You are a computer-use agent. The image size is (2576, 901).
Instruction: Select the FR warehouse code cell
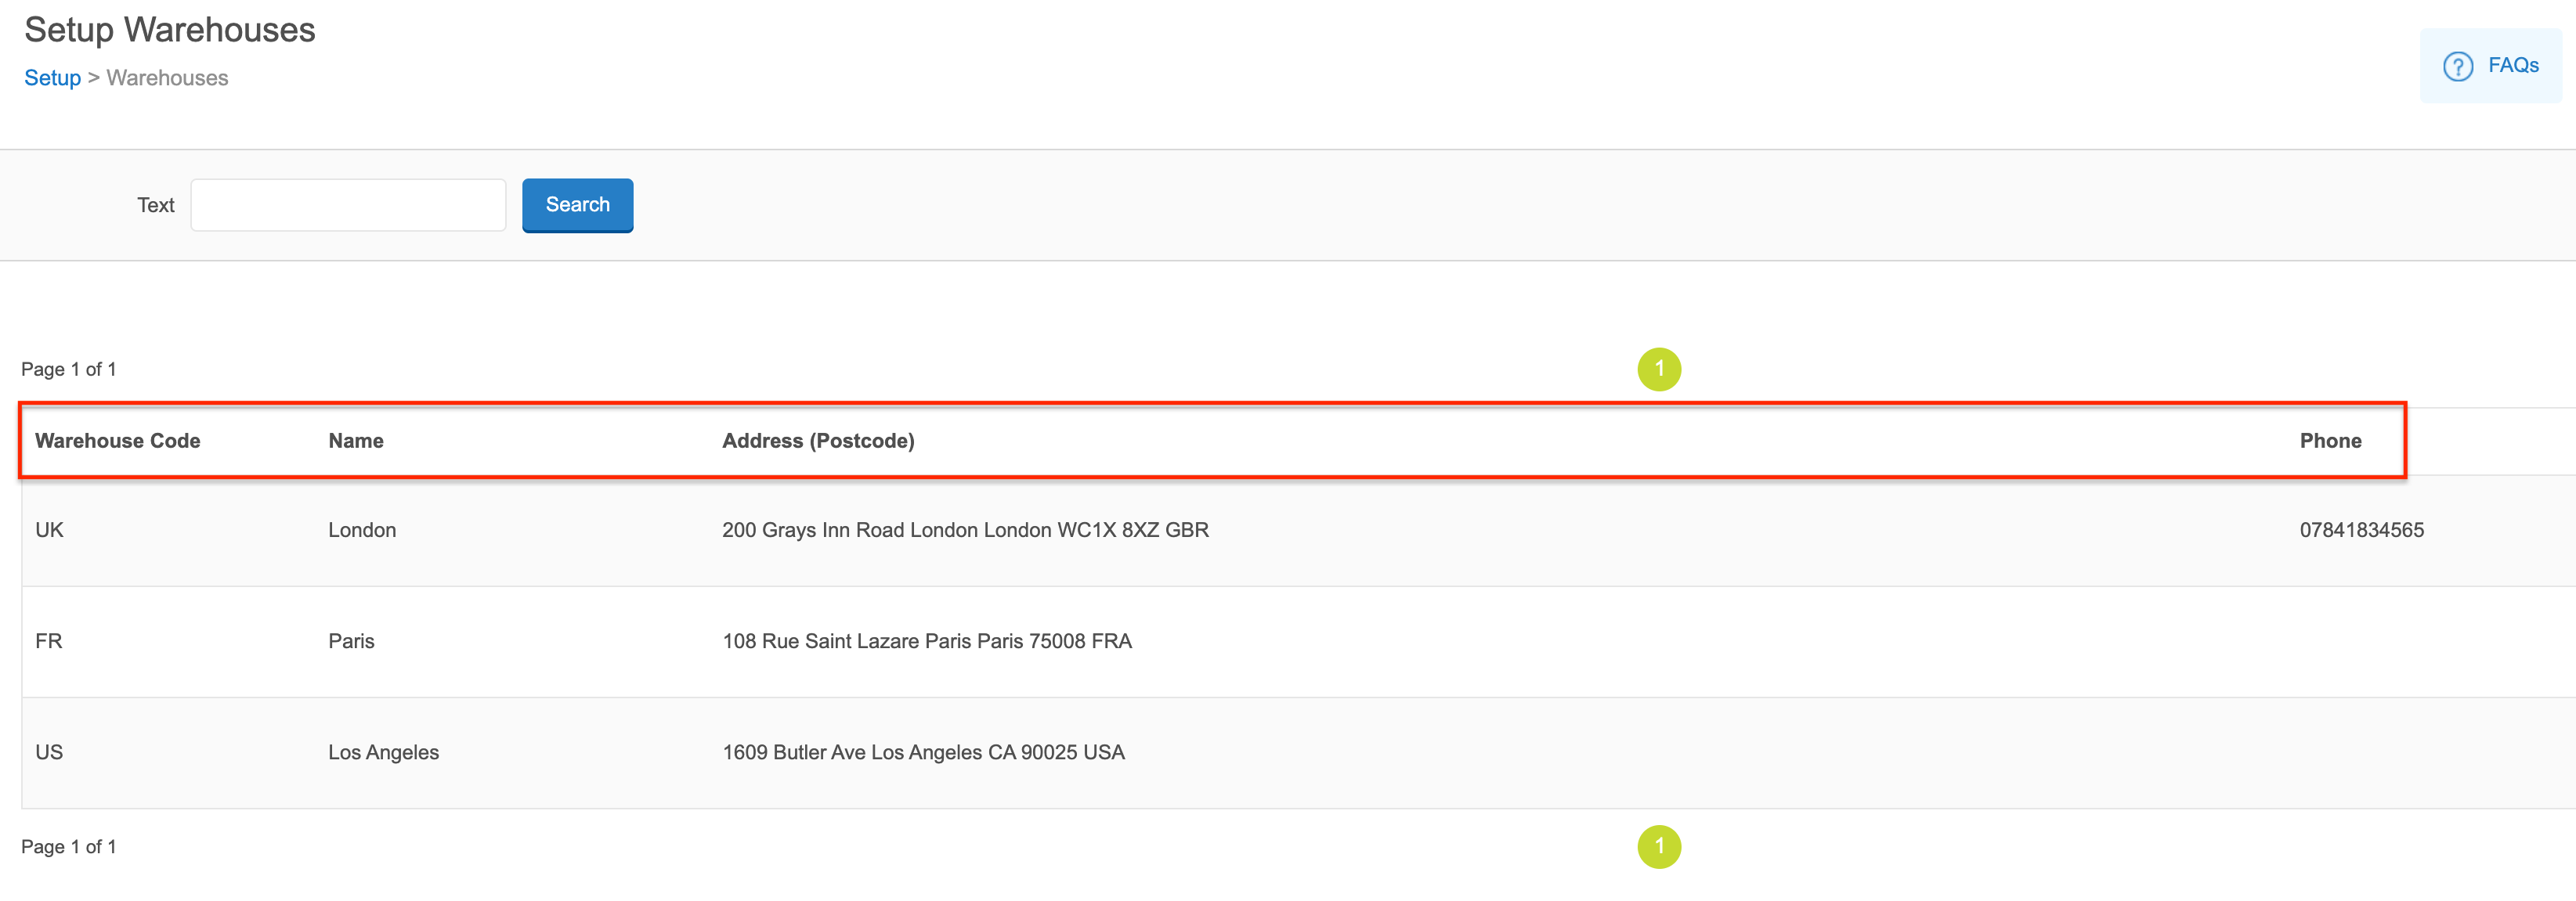(x=48, y=641)
